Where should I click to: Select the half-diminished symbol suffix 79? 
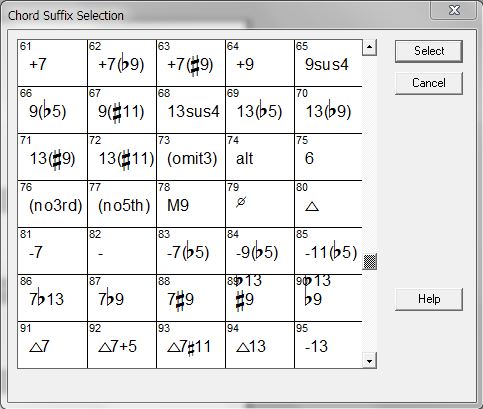click(x=260, y=204)
